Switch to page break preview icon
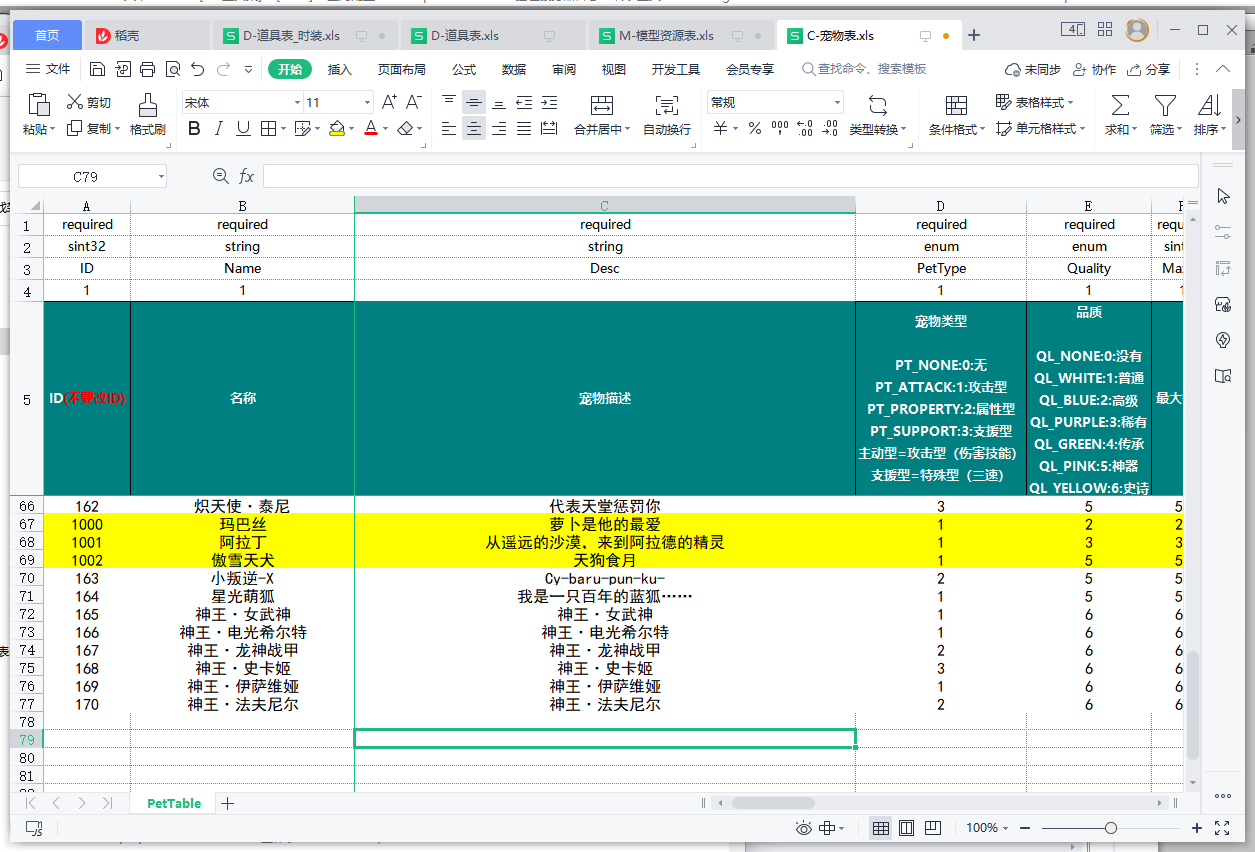 click(933, 828)
